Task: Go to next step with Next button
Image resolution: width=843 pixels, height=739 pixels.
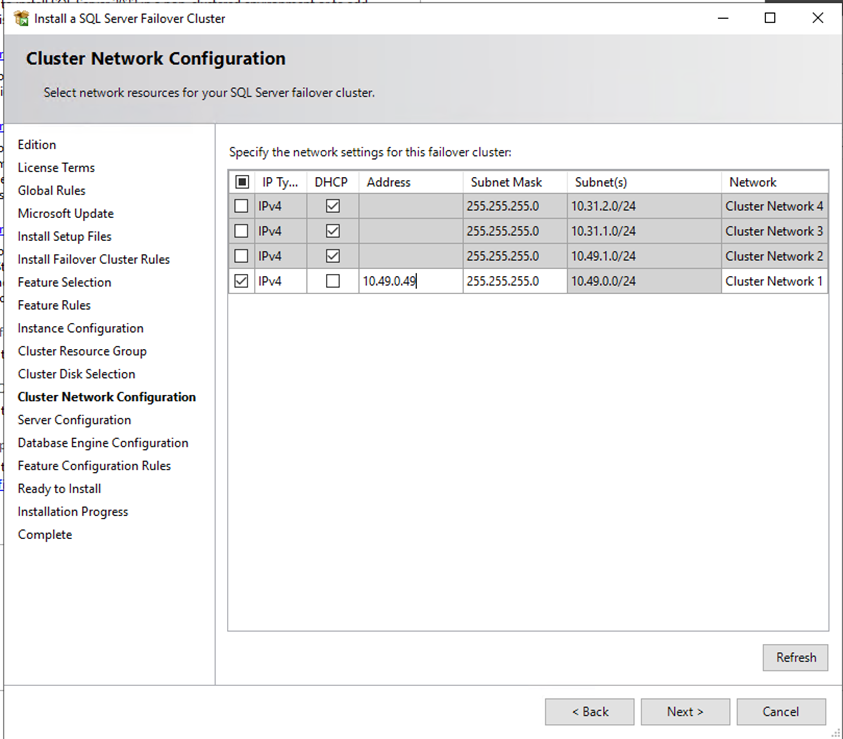Action: coord(685,711)
